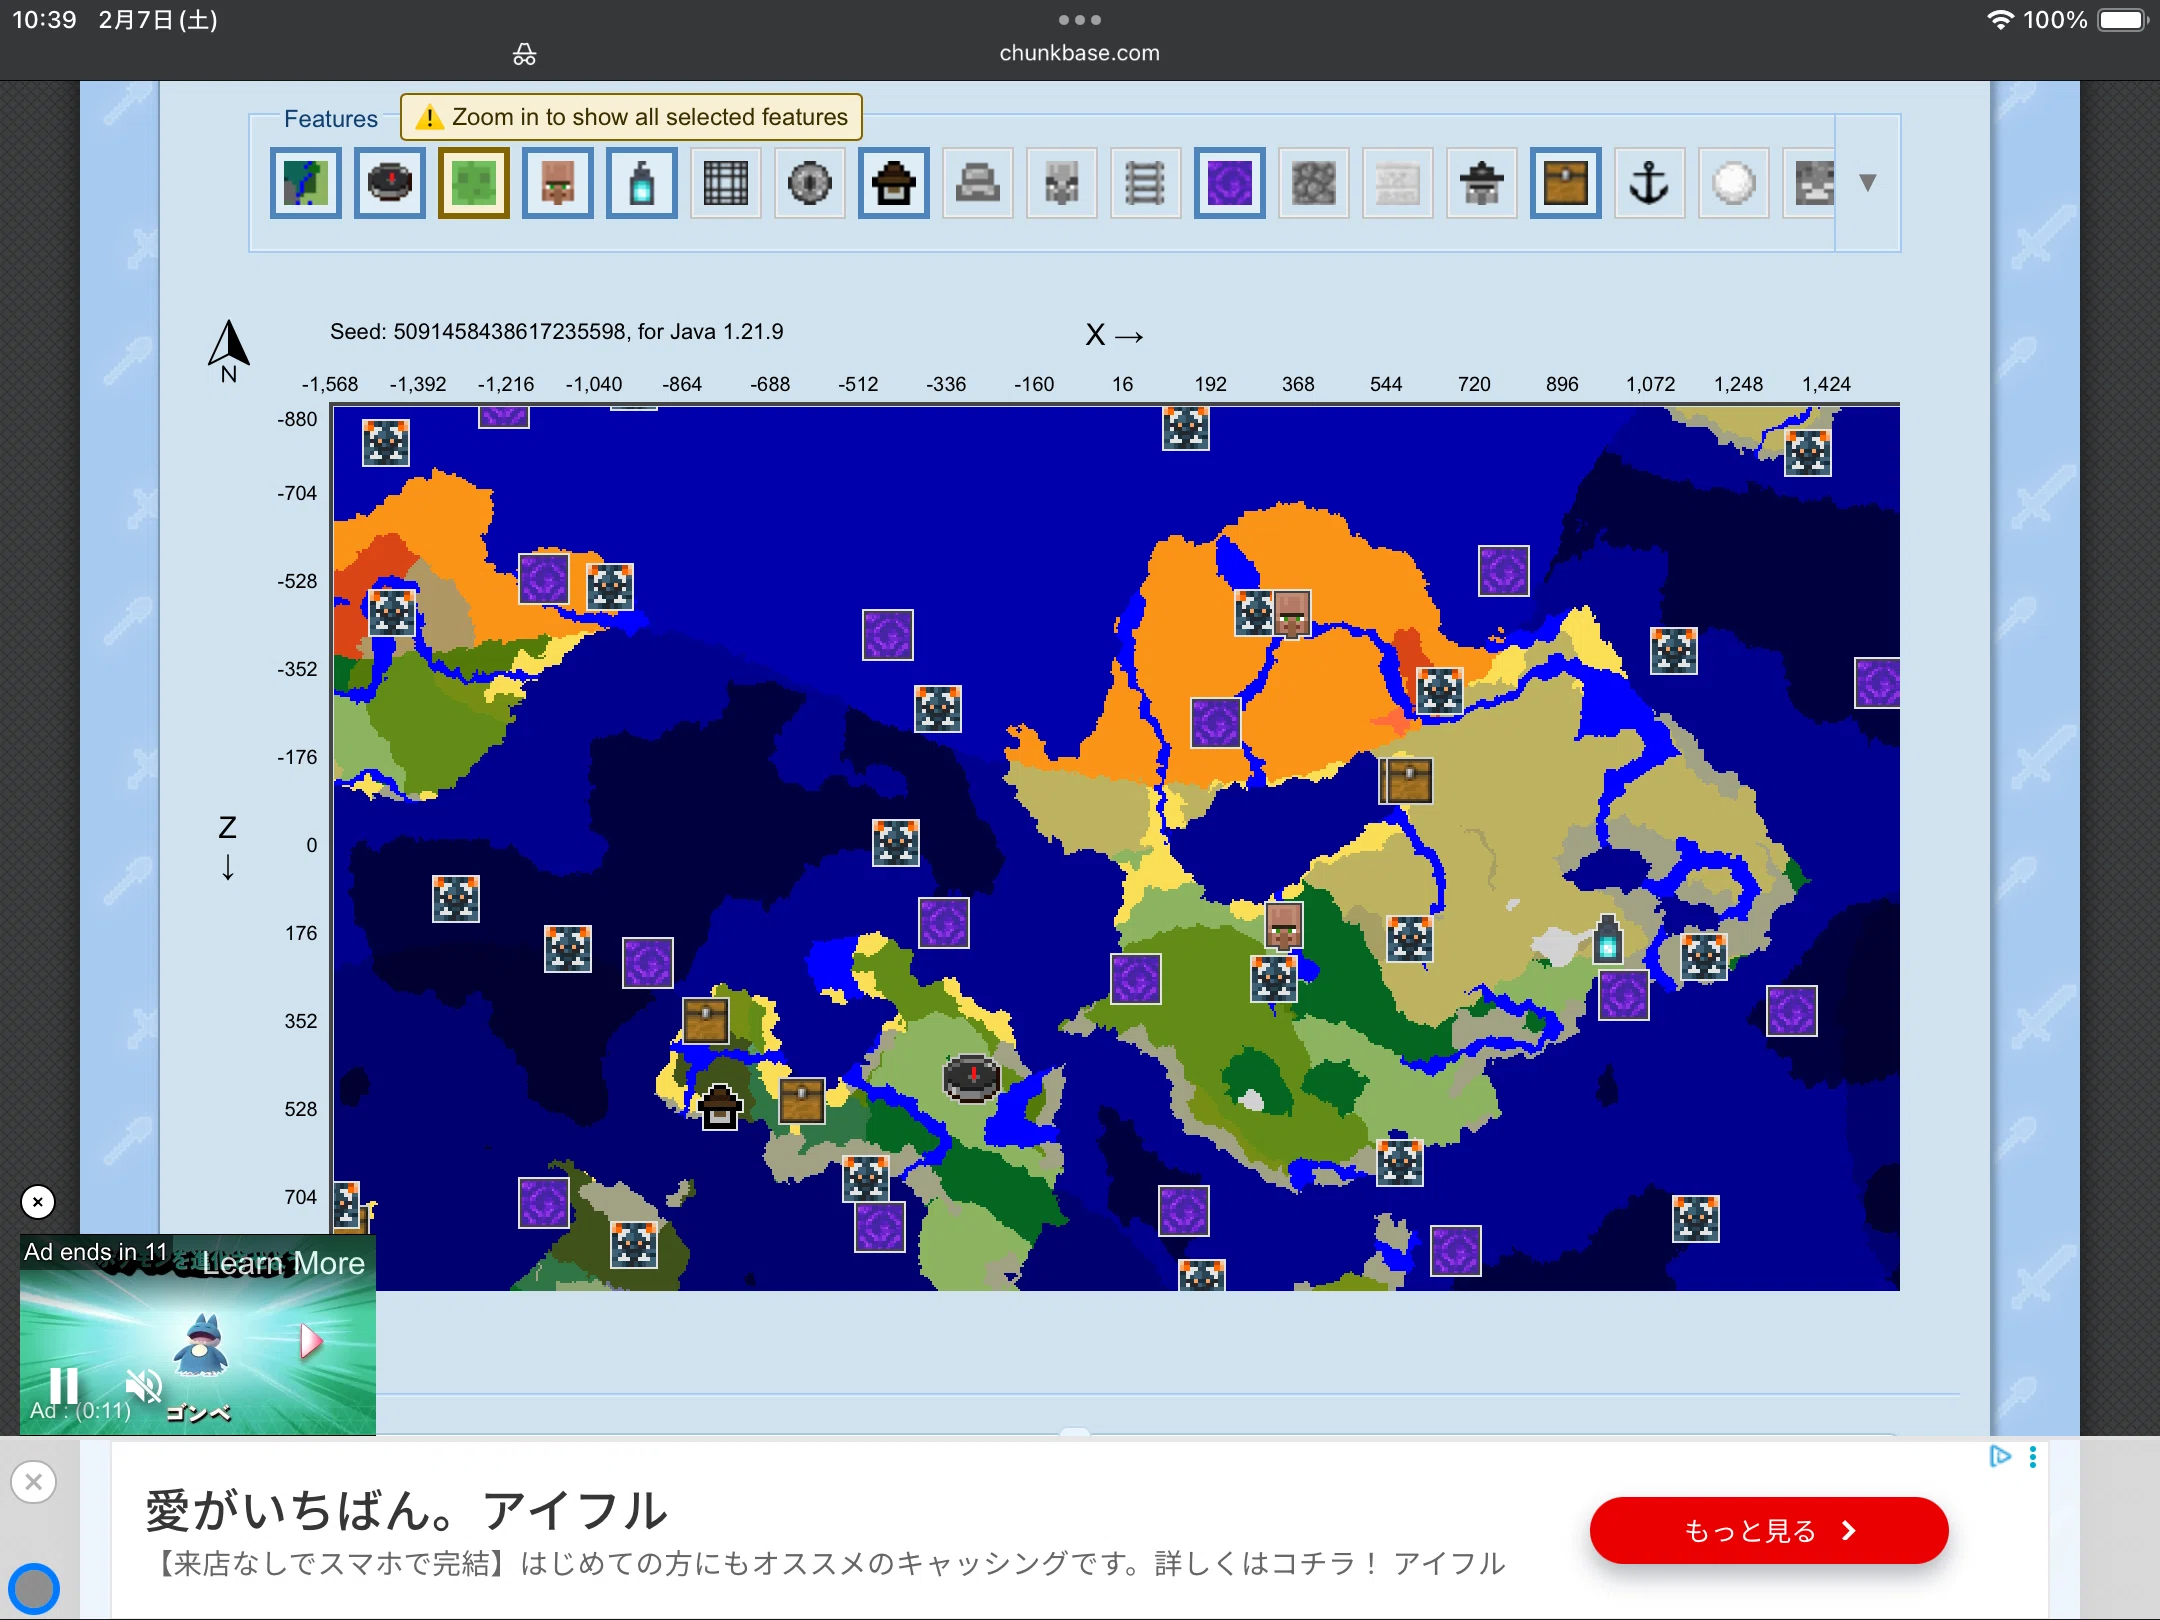Click the もっと見る red button
2160x1620 pixels.
pyautogui.click(x=1769, y=1531)
